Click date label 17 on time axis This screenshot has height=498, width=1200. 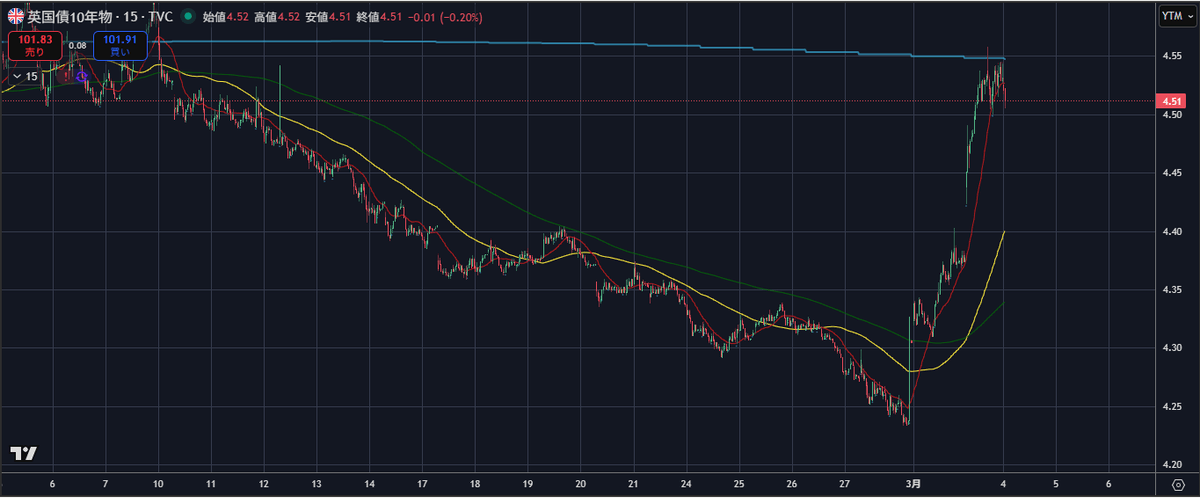[423, 483]
